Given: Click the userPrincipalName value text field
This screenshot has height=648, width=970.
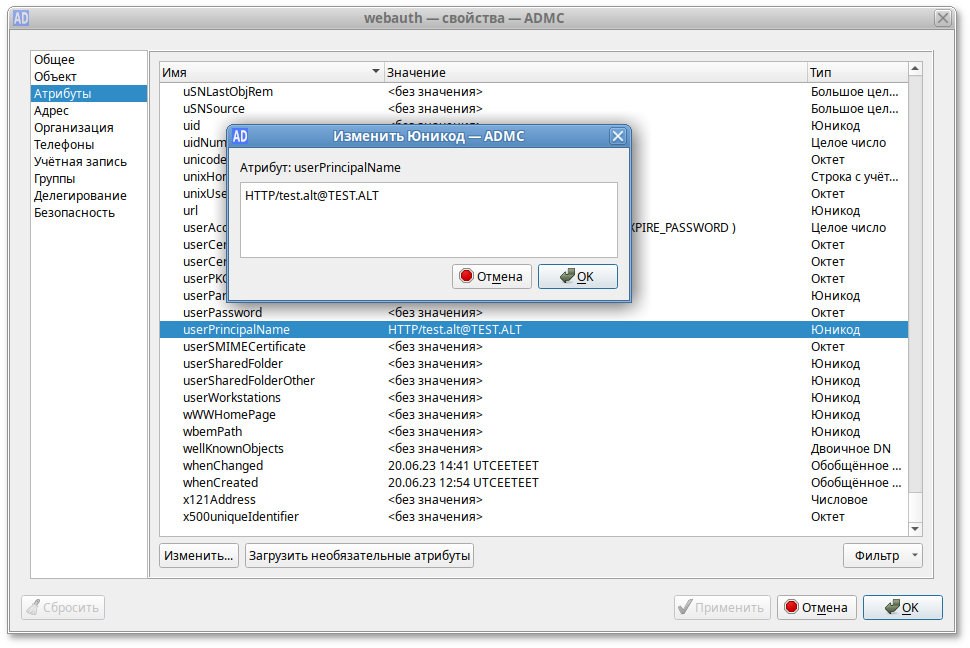Looking at the screenshot, I should pos(428,219).
